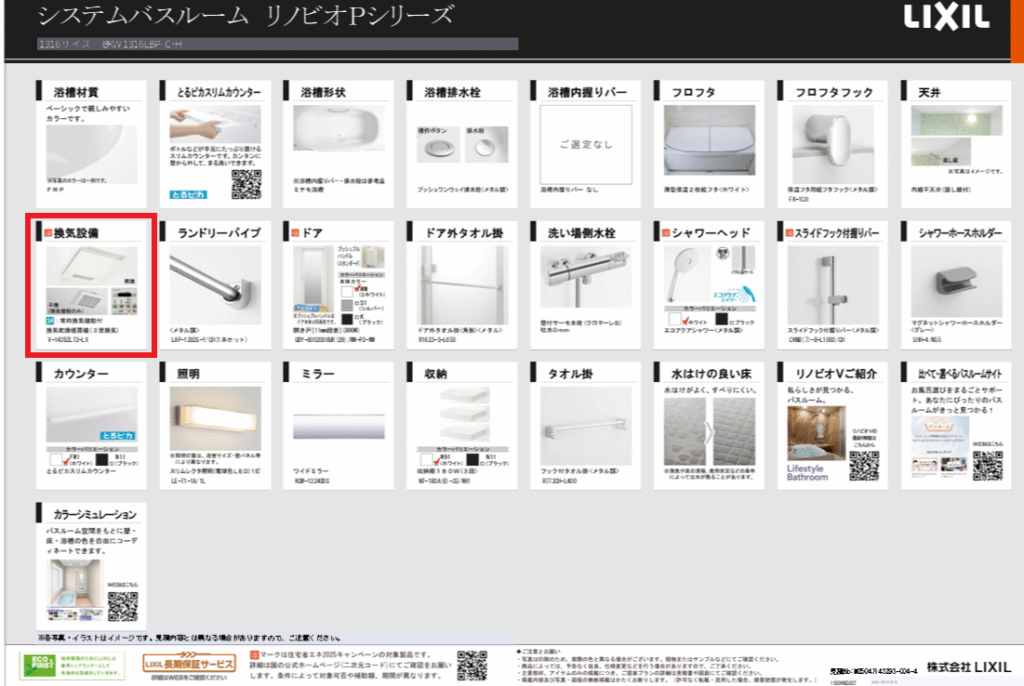Click the QR code in the リノビオVご紹介 card

(862, 464)
